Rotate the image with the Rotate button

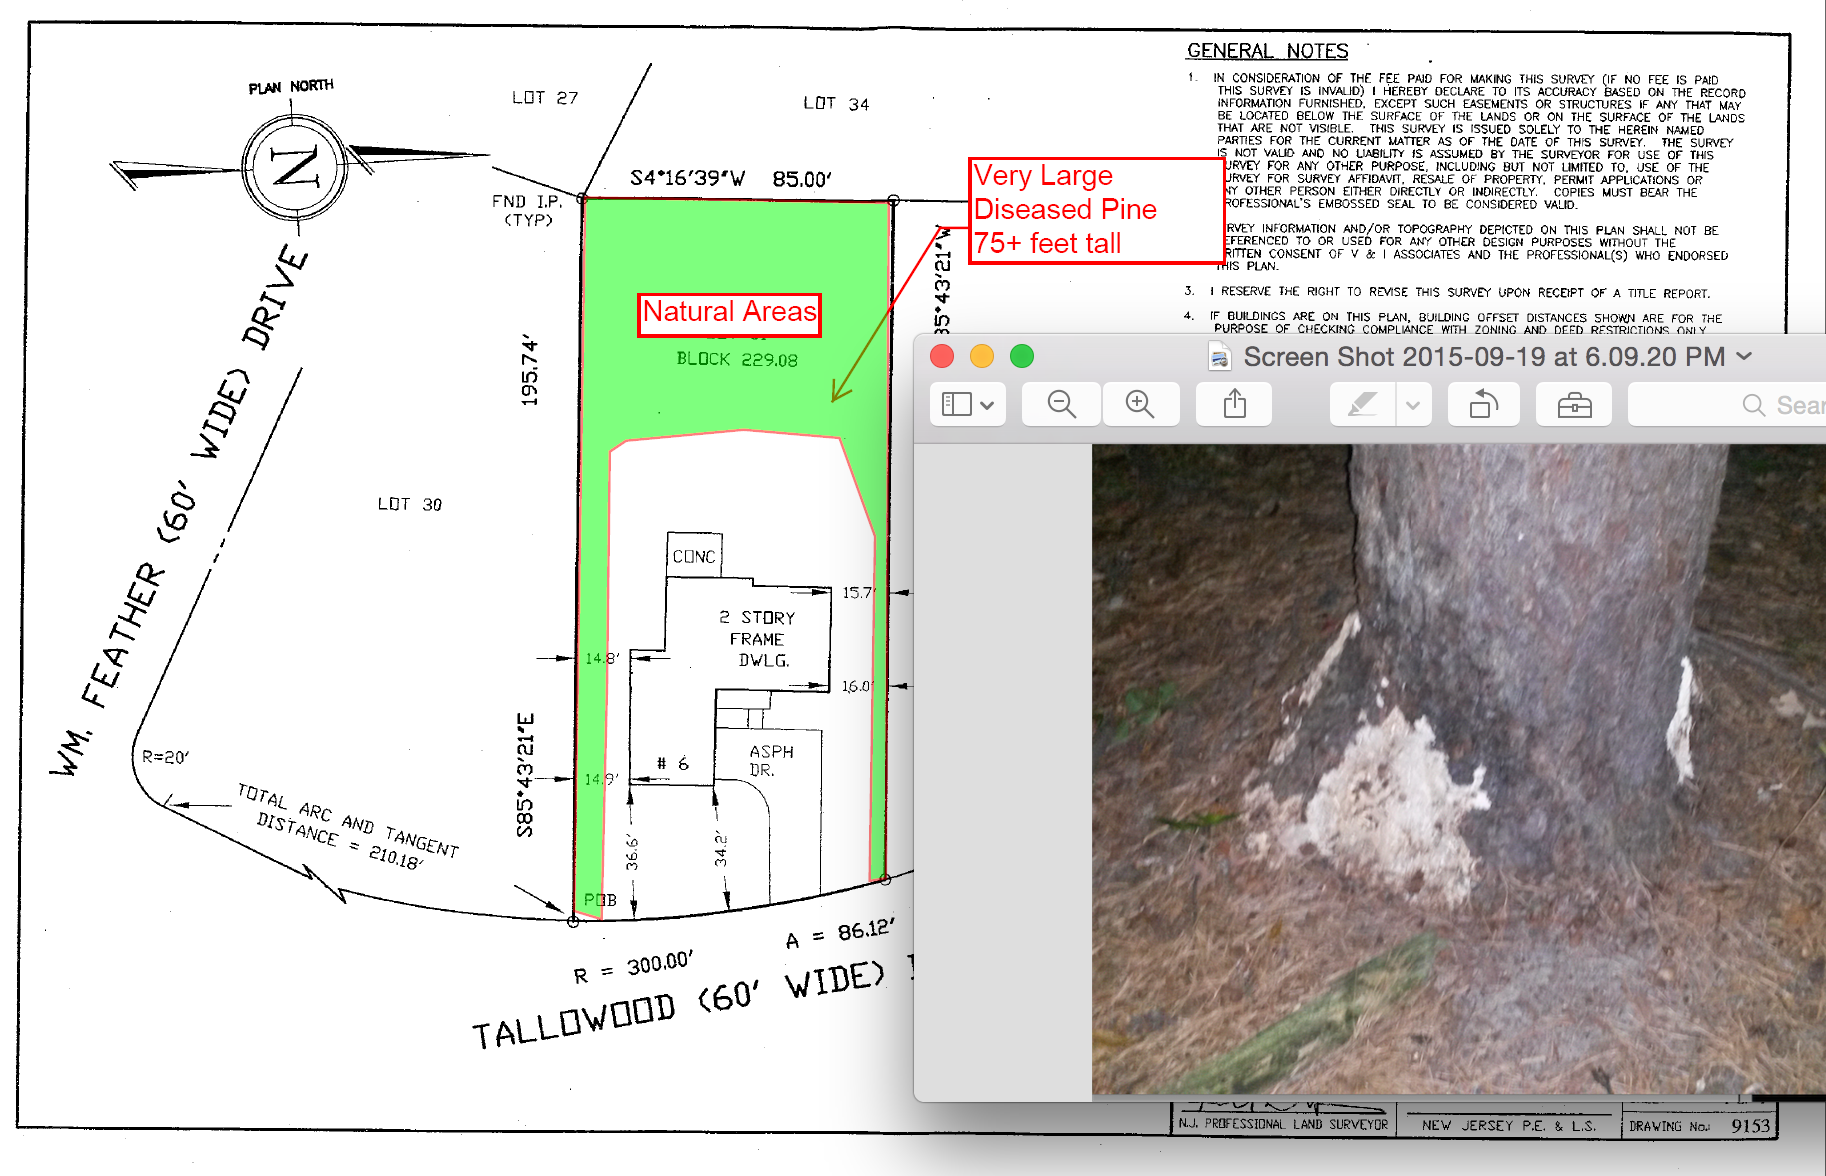point(1483,404)
